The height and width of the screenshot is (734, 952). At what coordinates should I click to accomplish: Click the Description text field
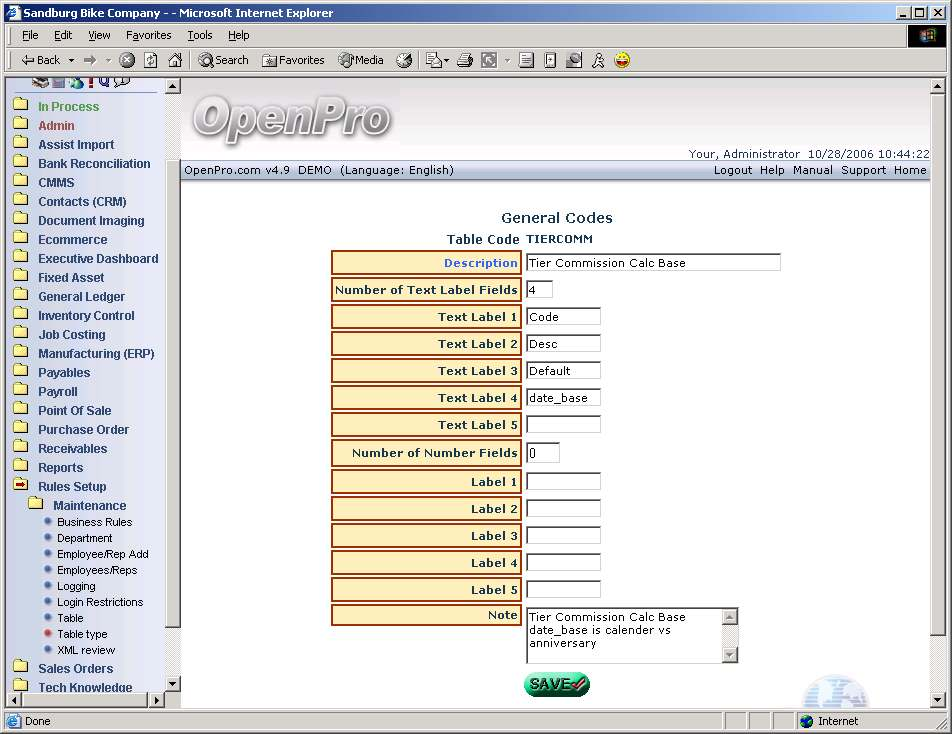[x=652, y=263]
